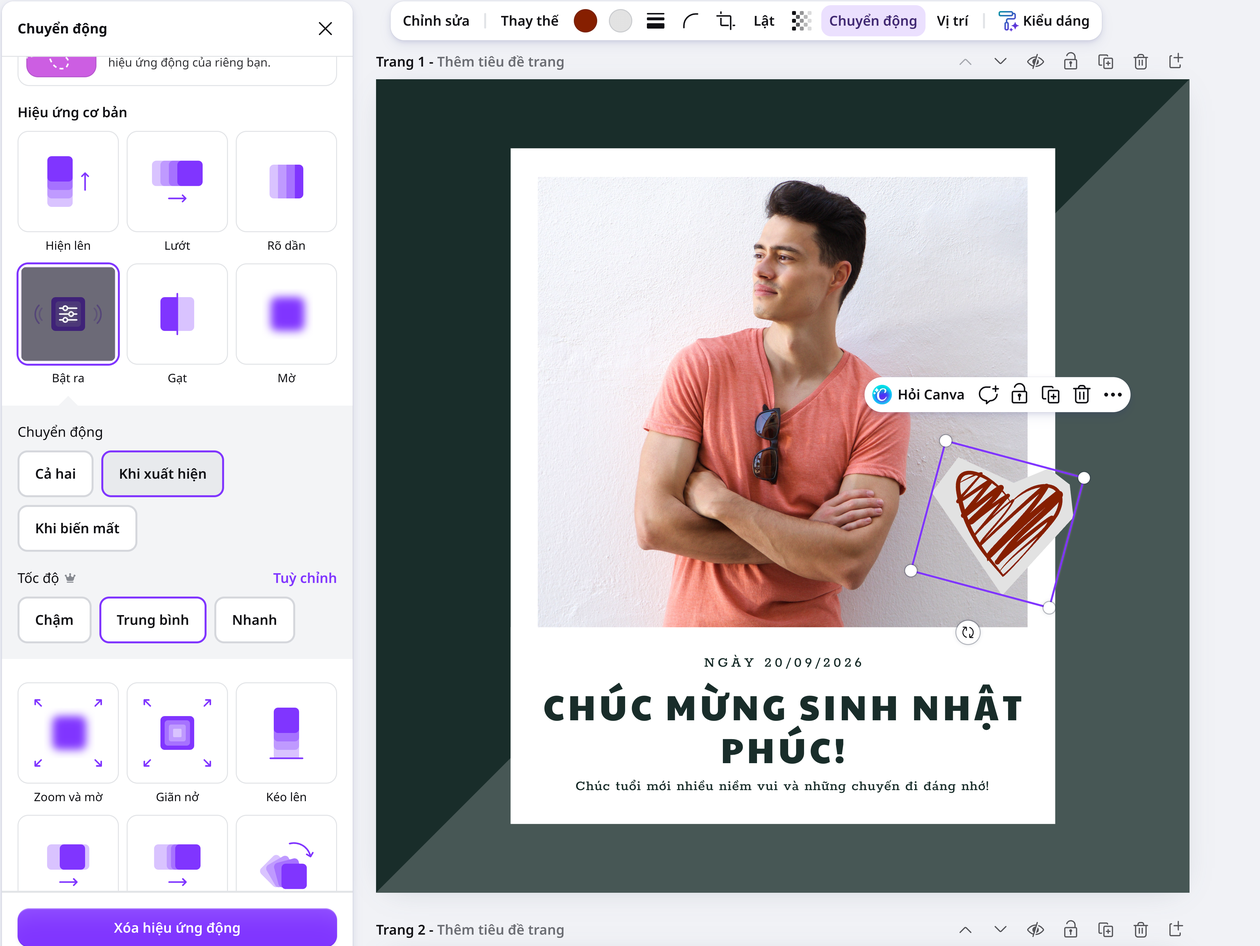Edit Trang 1 title field
The image size is (1260, 946).
pyautogui.click(x=500, y=62)
